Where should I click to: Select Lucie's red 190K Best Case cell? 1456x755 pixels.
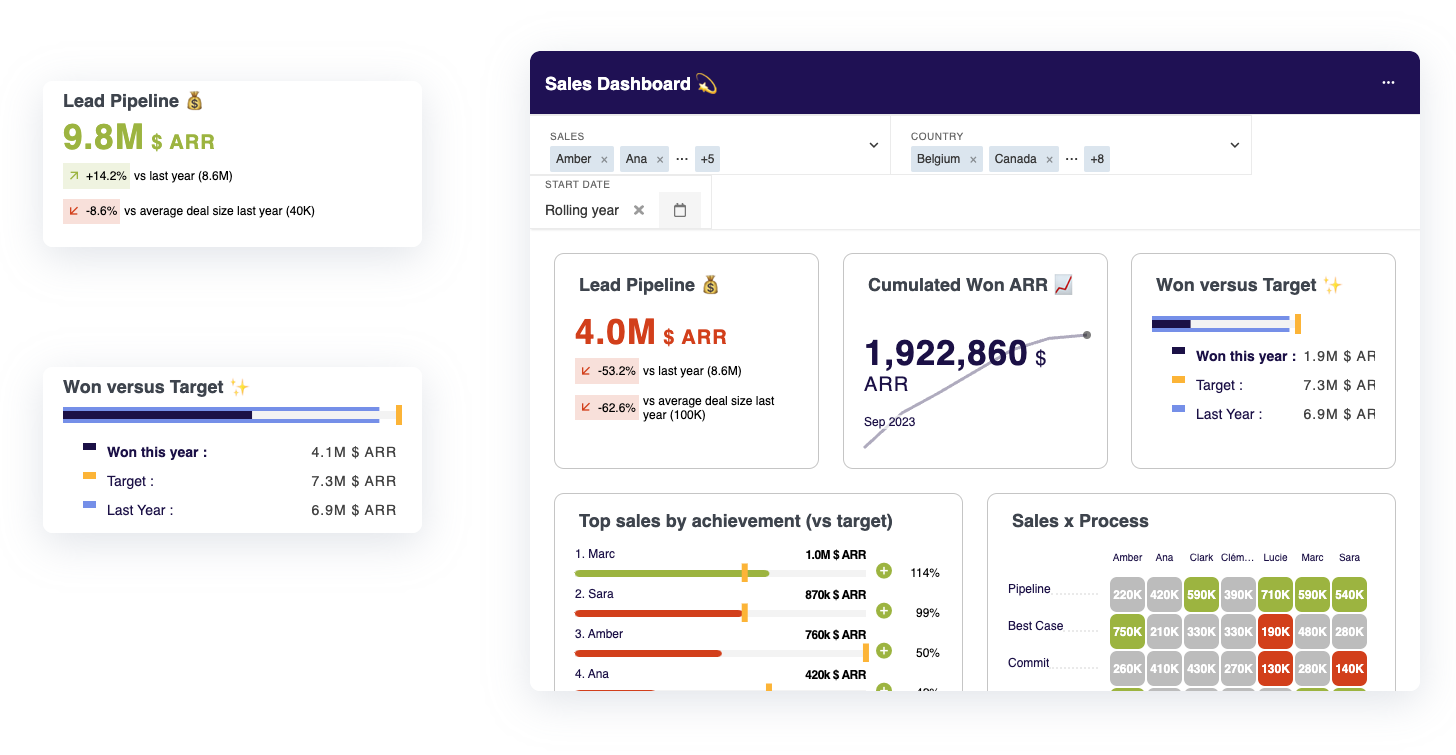tap(1275, 631)
